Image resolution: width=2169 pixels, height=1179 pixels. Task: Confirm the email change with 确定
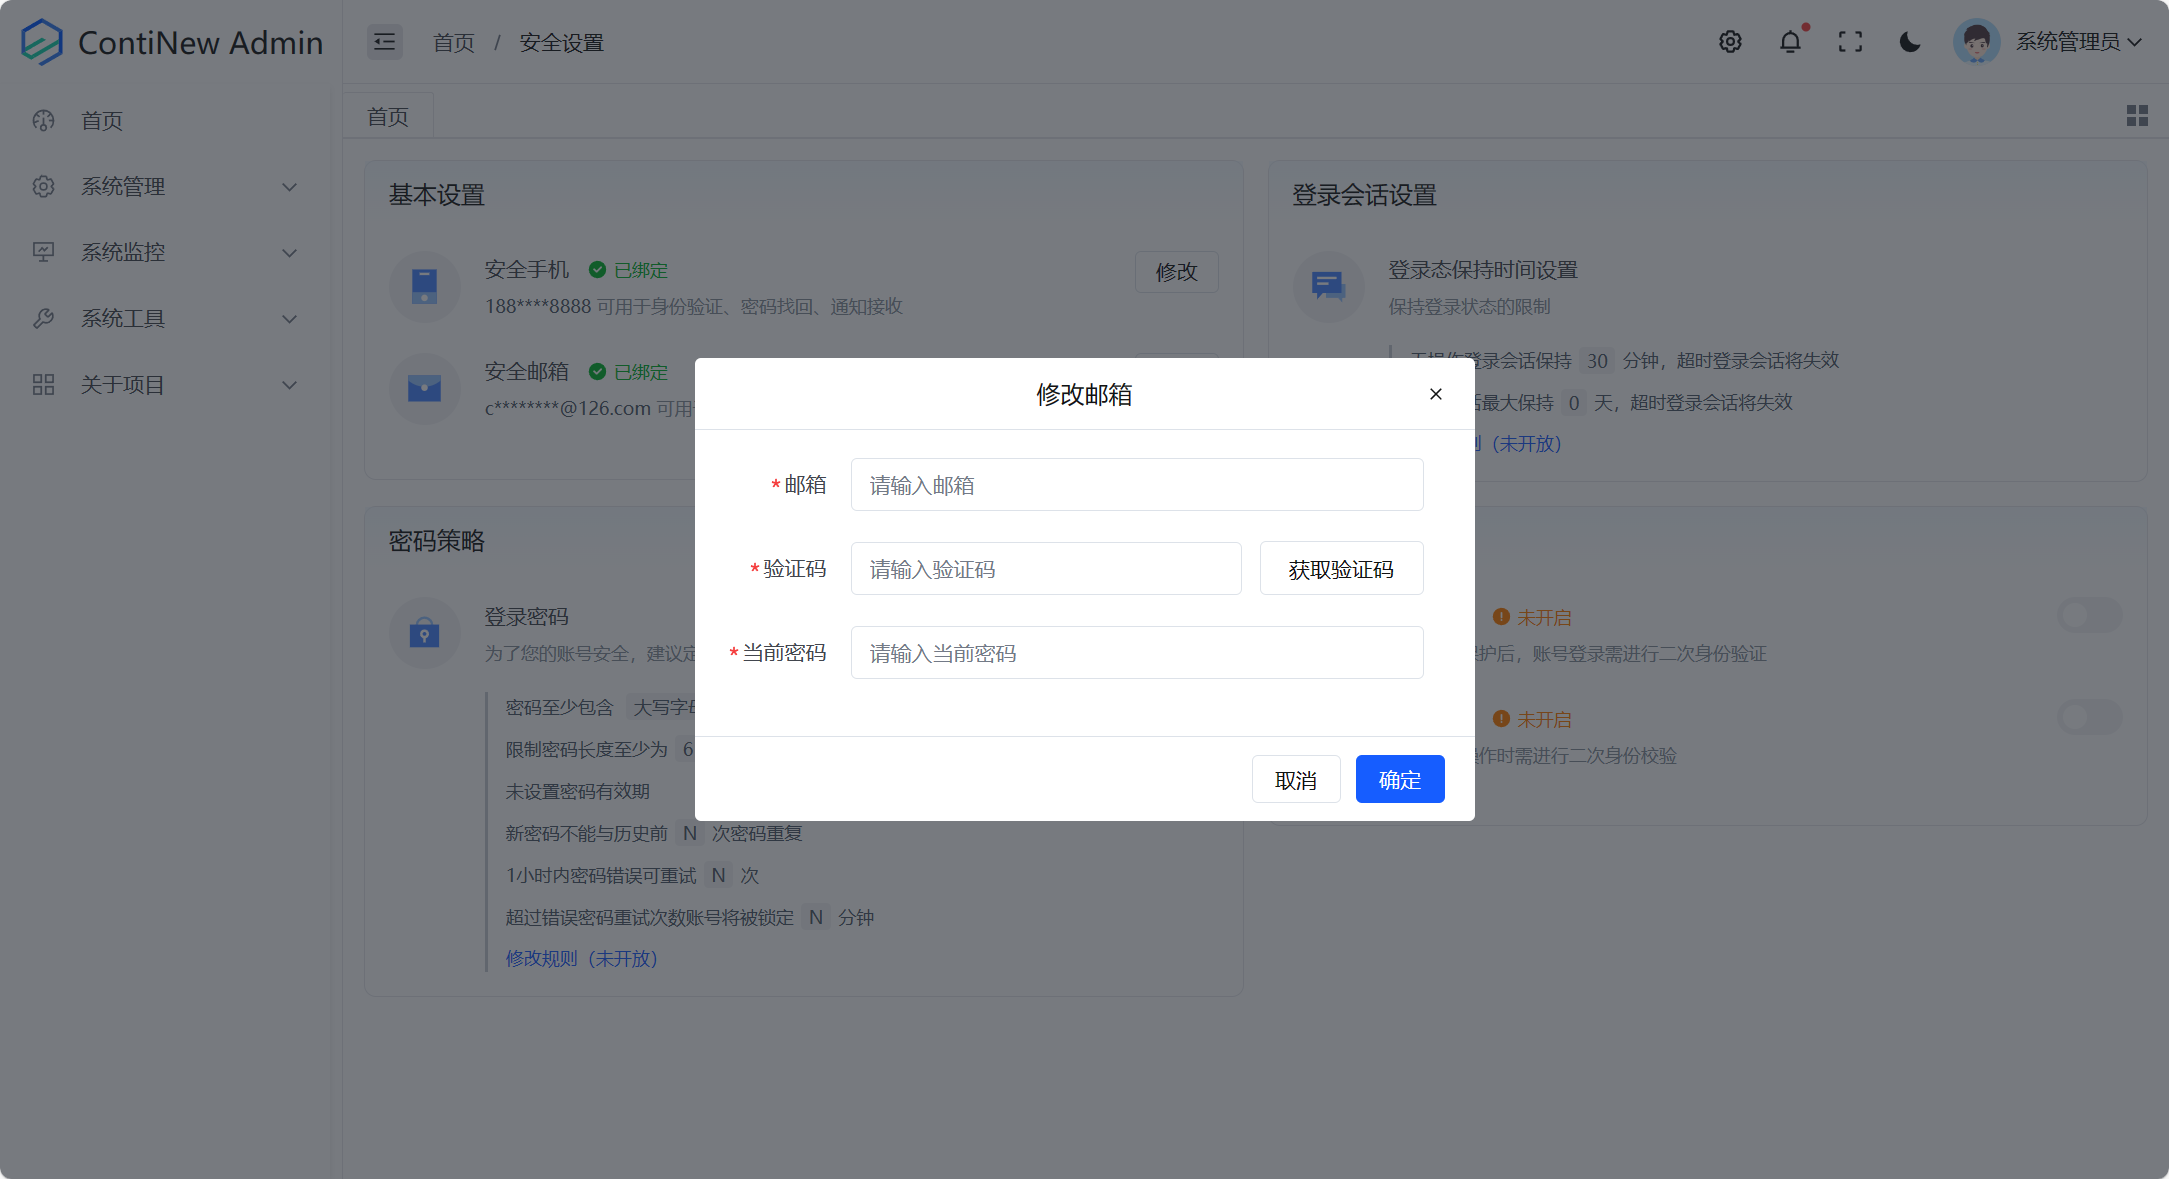[1399, 779]
